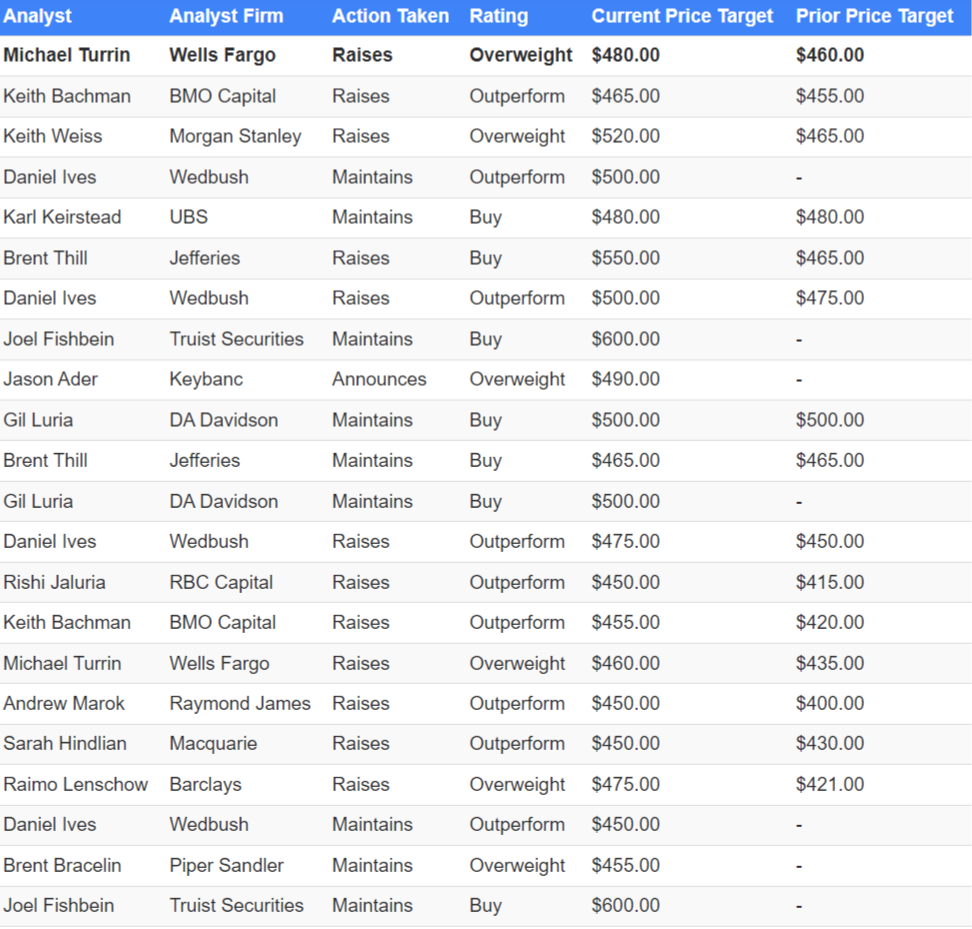Select the Morgan Stanley firm cell

tap(235, 136)
